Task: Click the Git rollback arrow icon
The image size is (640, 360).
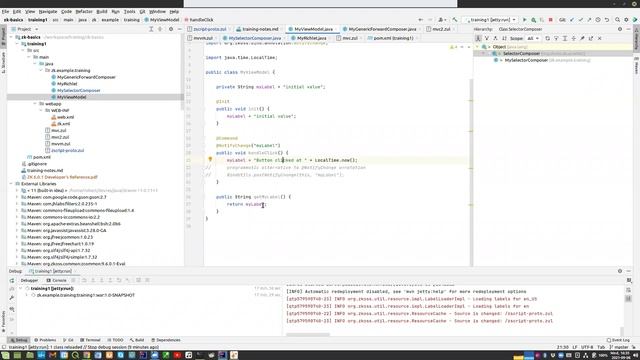Action: 607,20
